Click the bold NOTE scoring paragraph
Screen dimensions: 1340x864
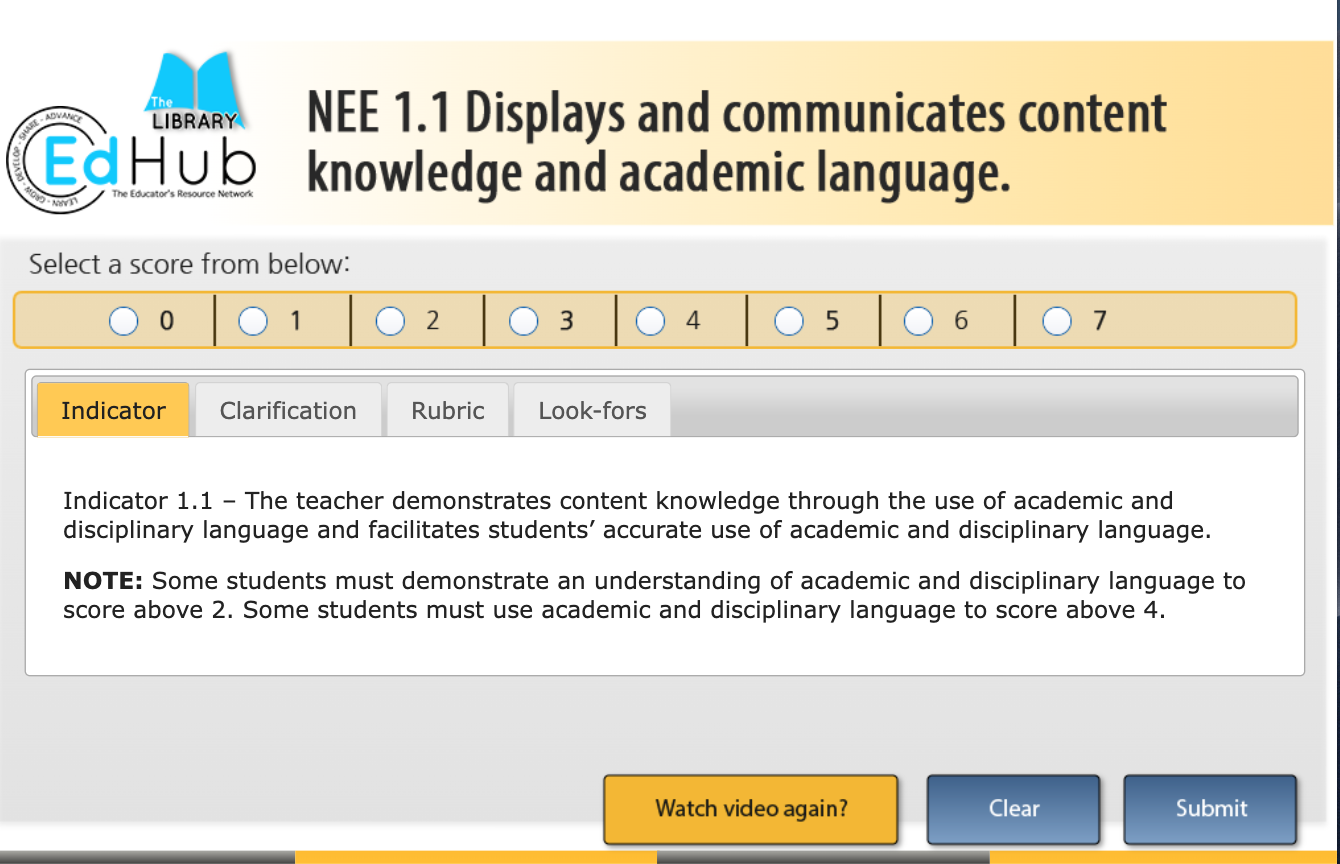click(x=654, y=595)
